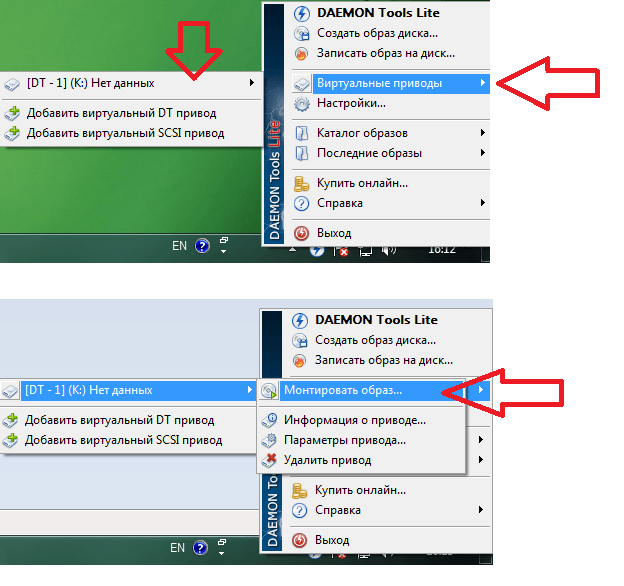
Task: Expand the Справка submenu arrow in upper menu
Action: click(482, 203)
